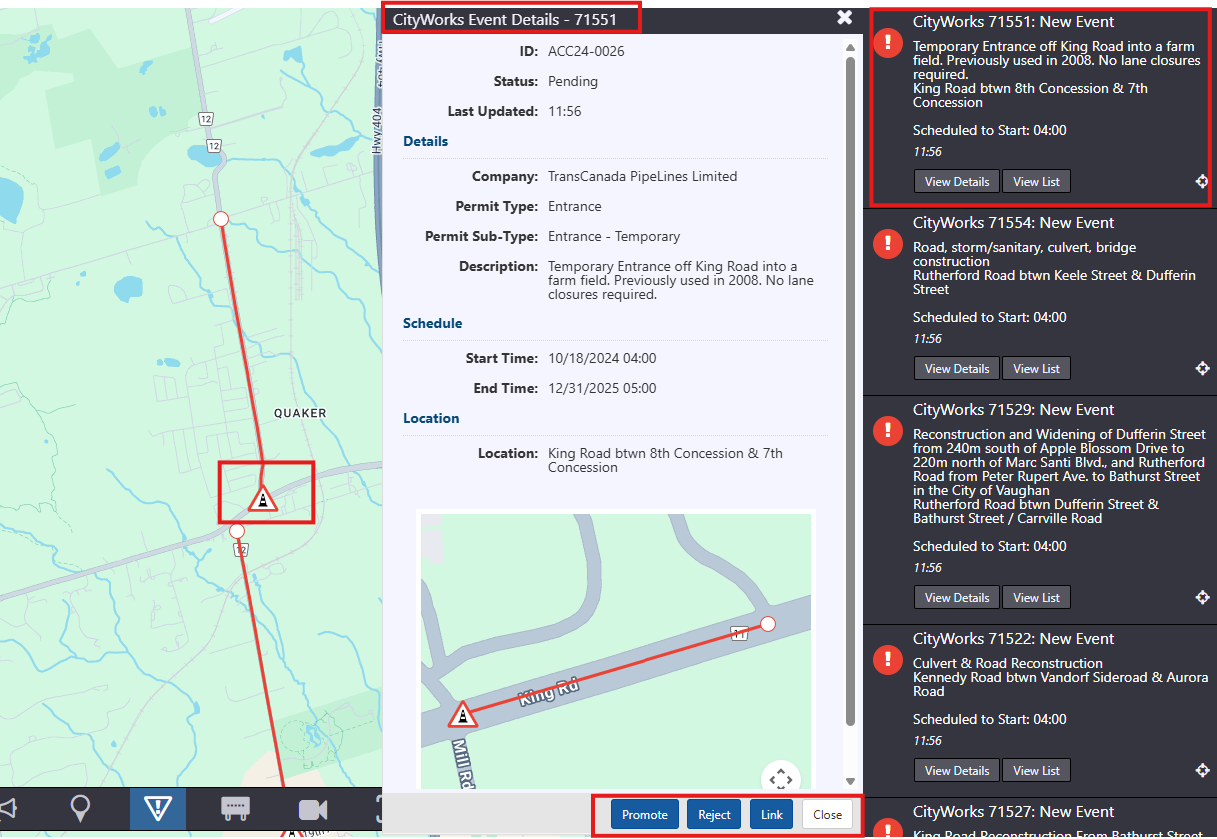
Task: Recenter the mini map using pan control
Action: (x=780, y=779)
